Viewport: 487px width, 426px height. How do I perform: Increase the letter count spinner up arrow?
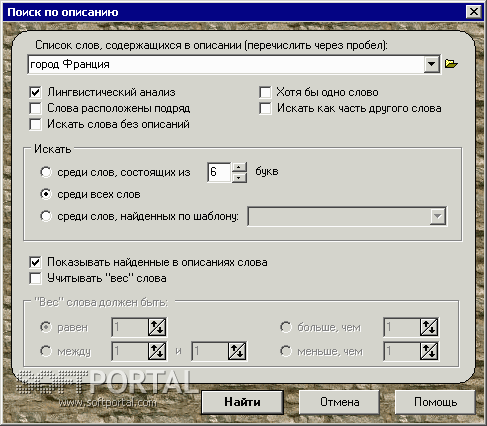point(239,167)
